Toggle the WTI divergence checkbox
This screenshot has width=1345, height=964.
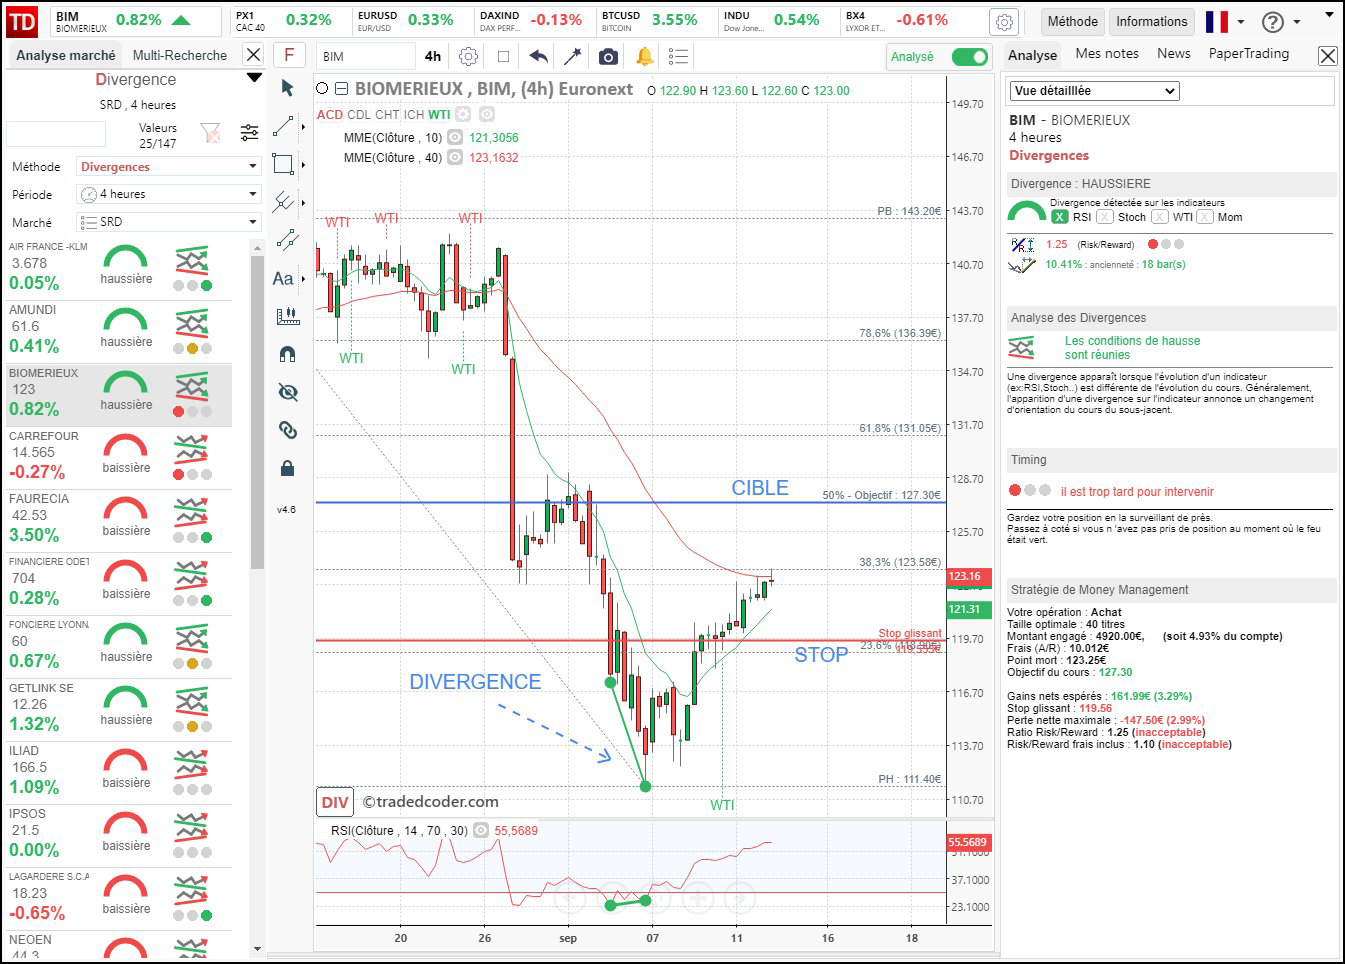(1159, 217)
